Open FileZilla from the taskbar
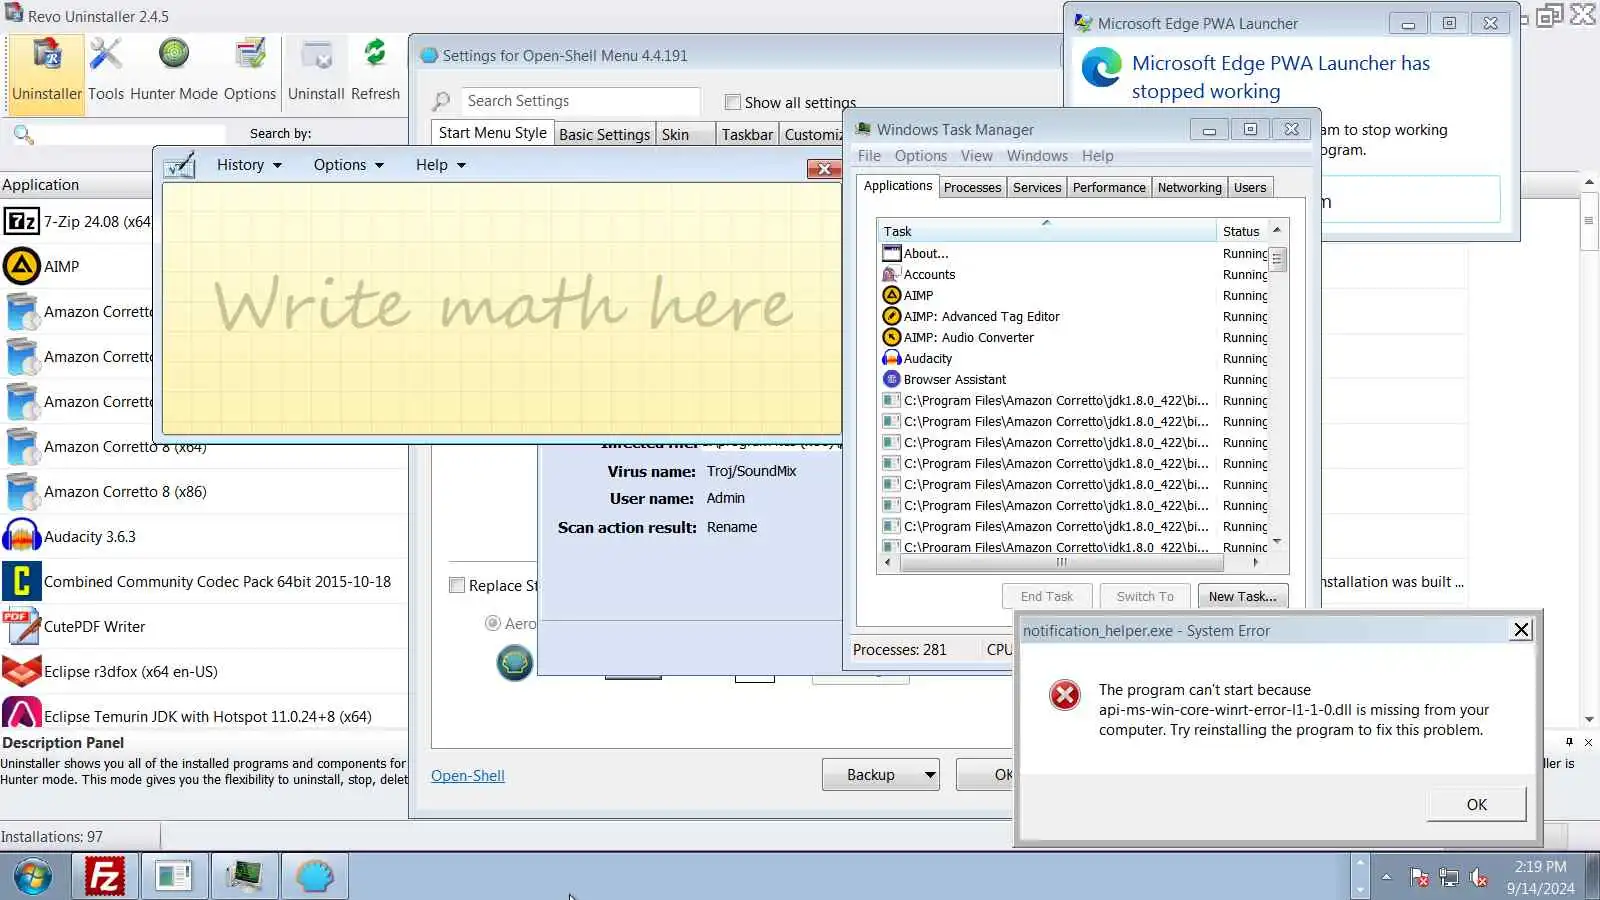Viewport: 1600px width, 900px height. click(x=104, y=877)
